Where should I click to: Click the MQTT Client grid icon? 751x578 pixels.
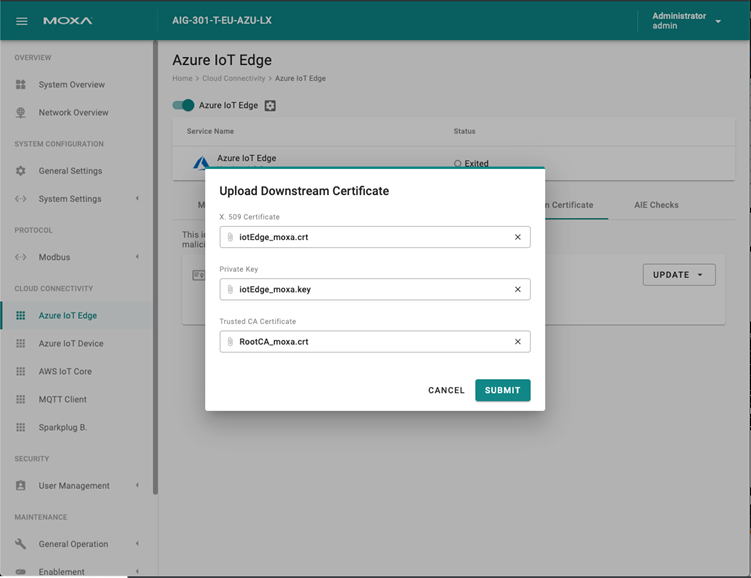click(x=21, y=399)
